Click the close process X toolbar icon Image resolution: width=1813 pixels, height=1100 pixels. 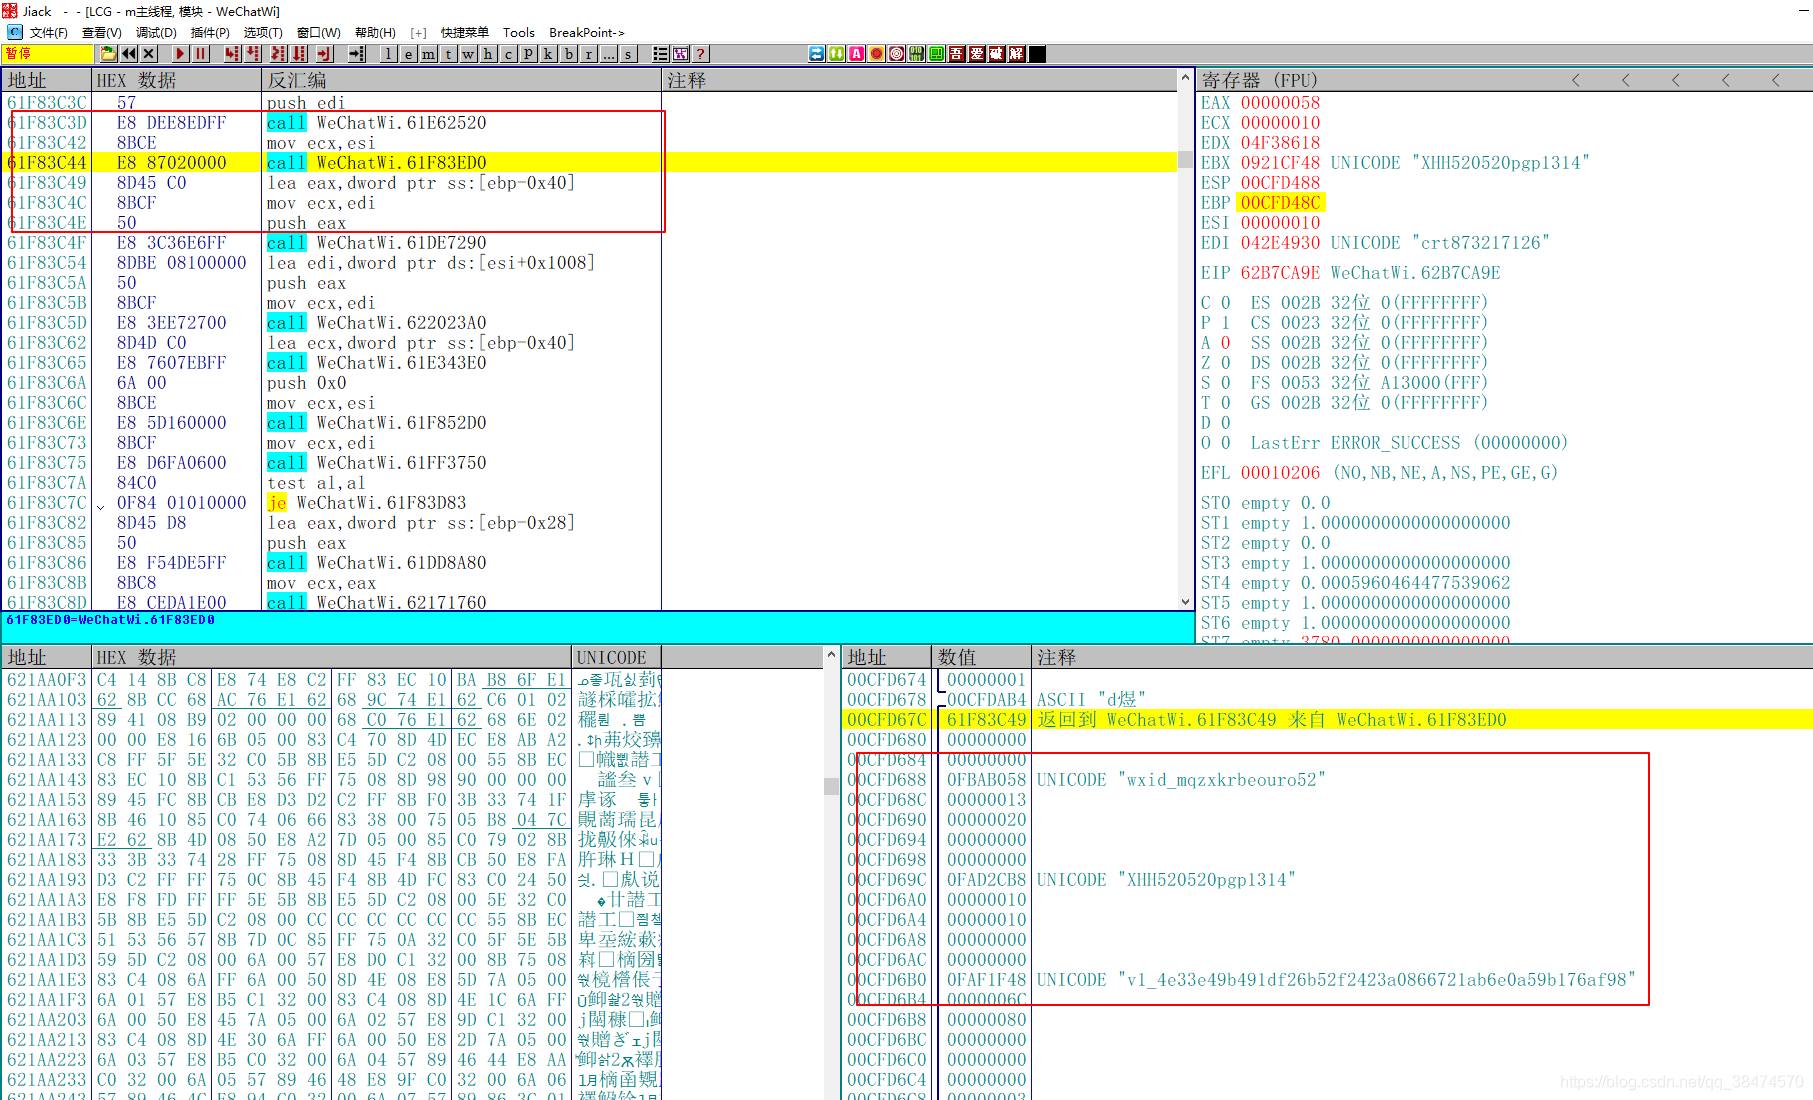tap(149, 54)
